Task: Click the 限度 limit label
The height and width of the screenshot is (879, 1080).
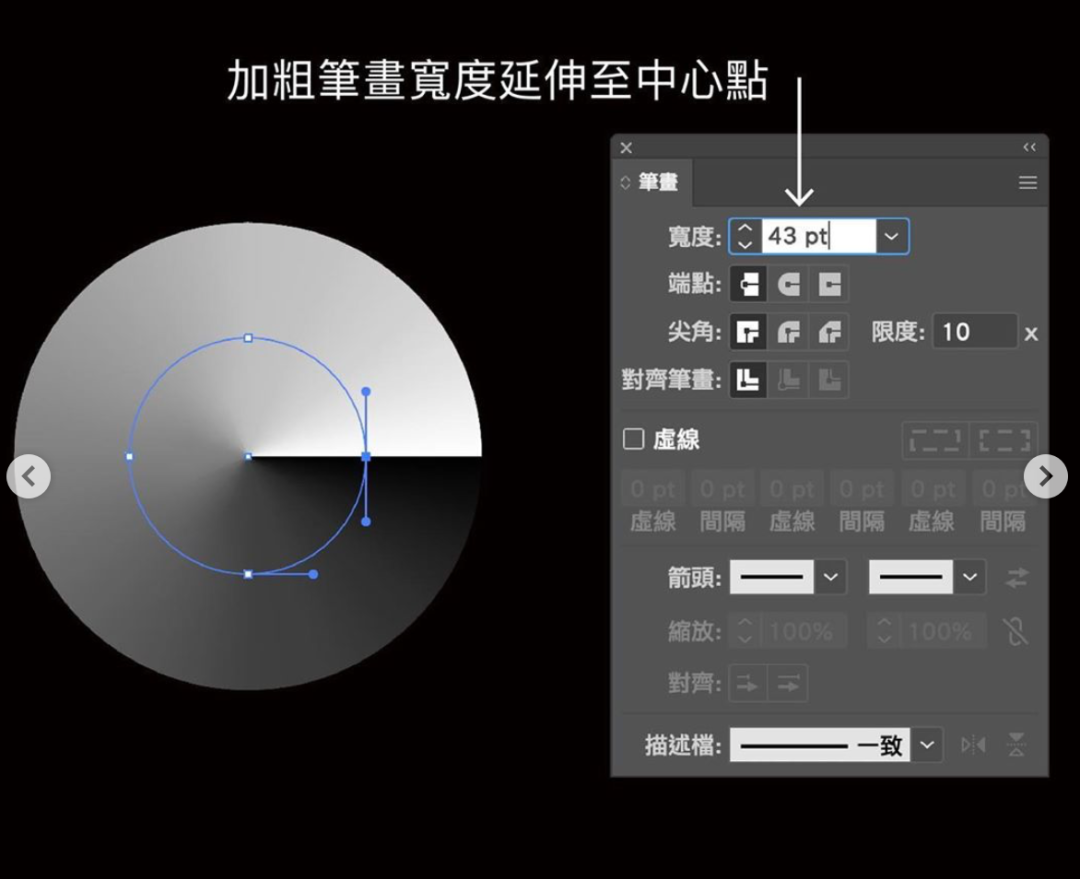Action: pyautogui.click(x=897, y=332)
